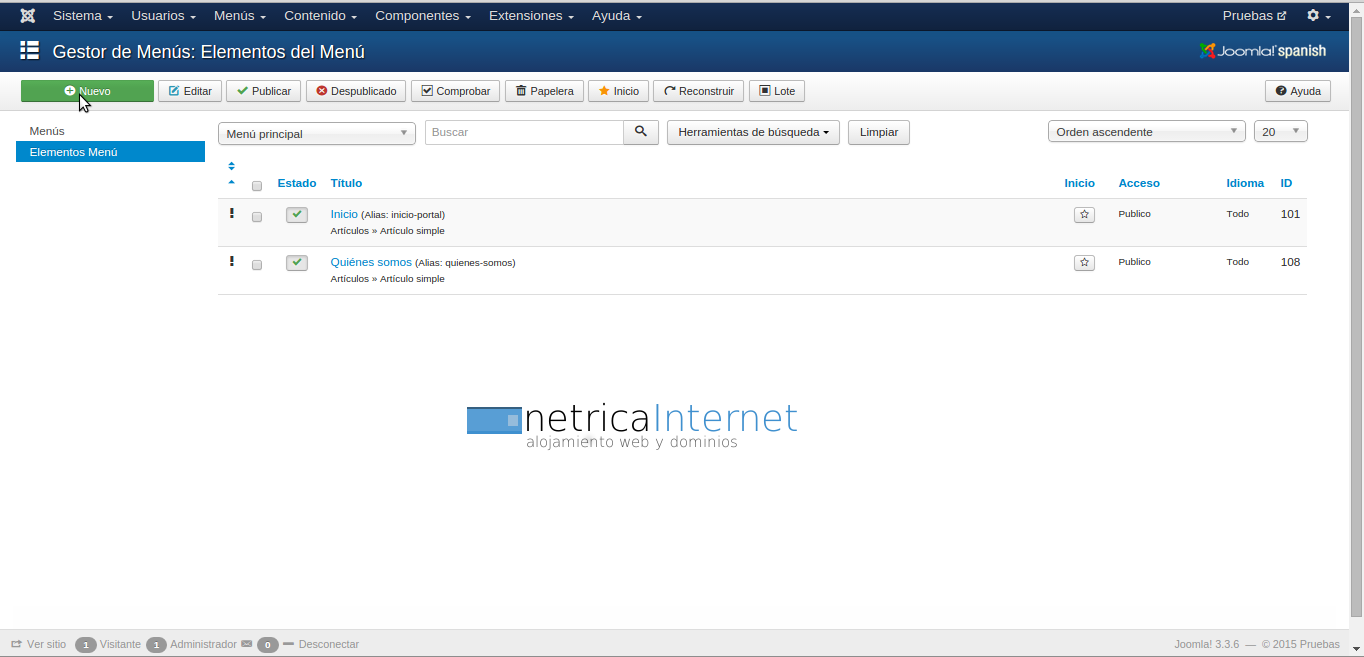
Task: Click the Reconstruir rebuild button
Action: (x=698, y=91)
